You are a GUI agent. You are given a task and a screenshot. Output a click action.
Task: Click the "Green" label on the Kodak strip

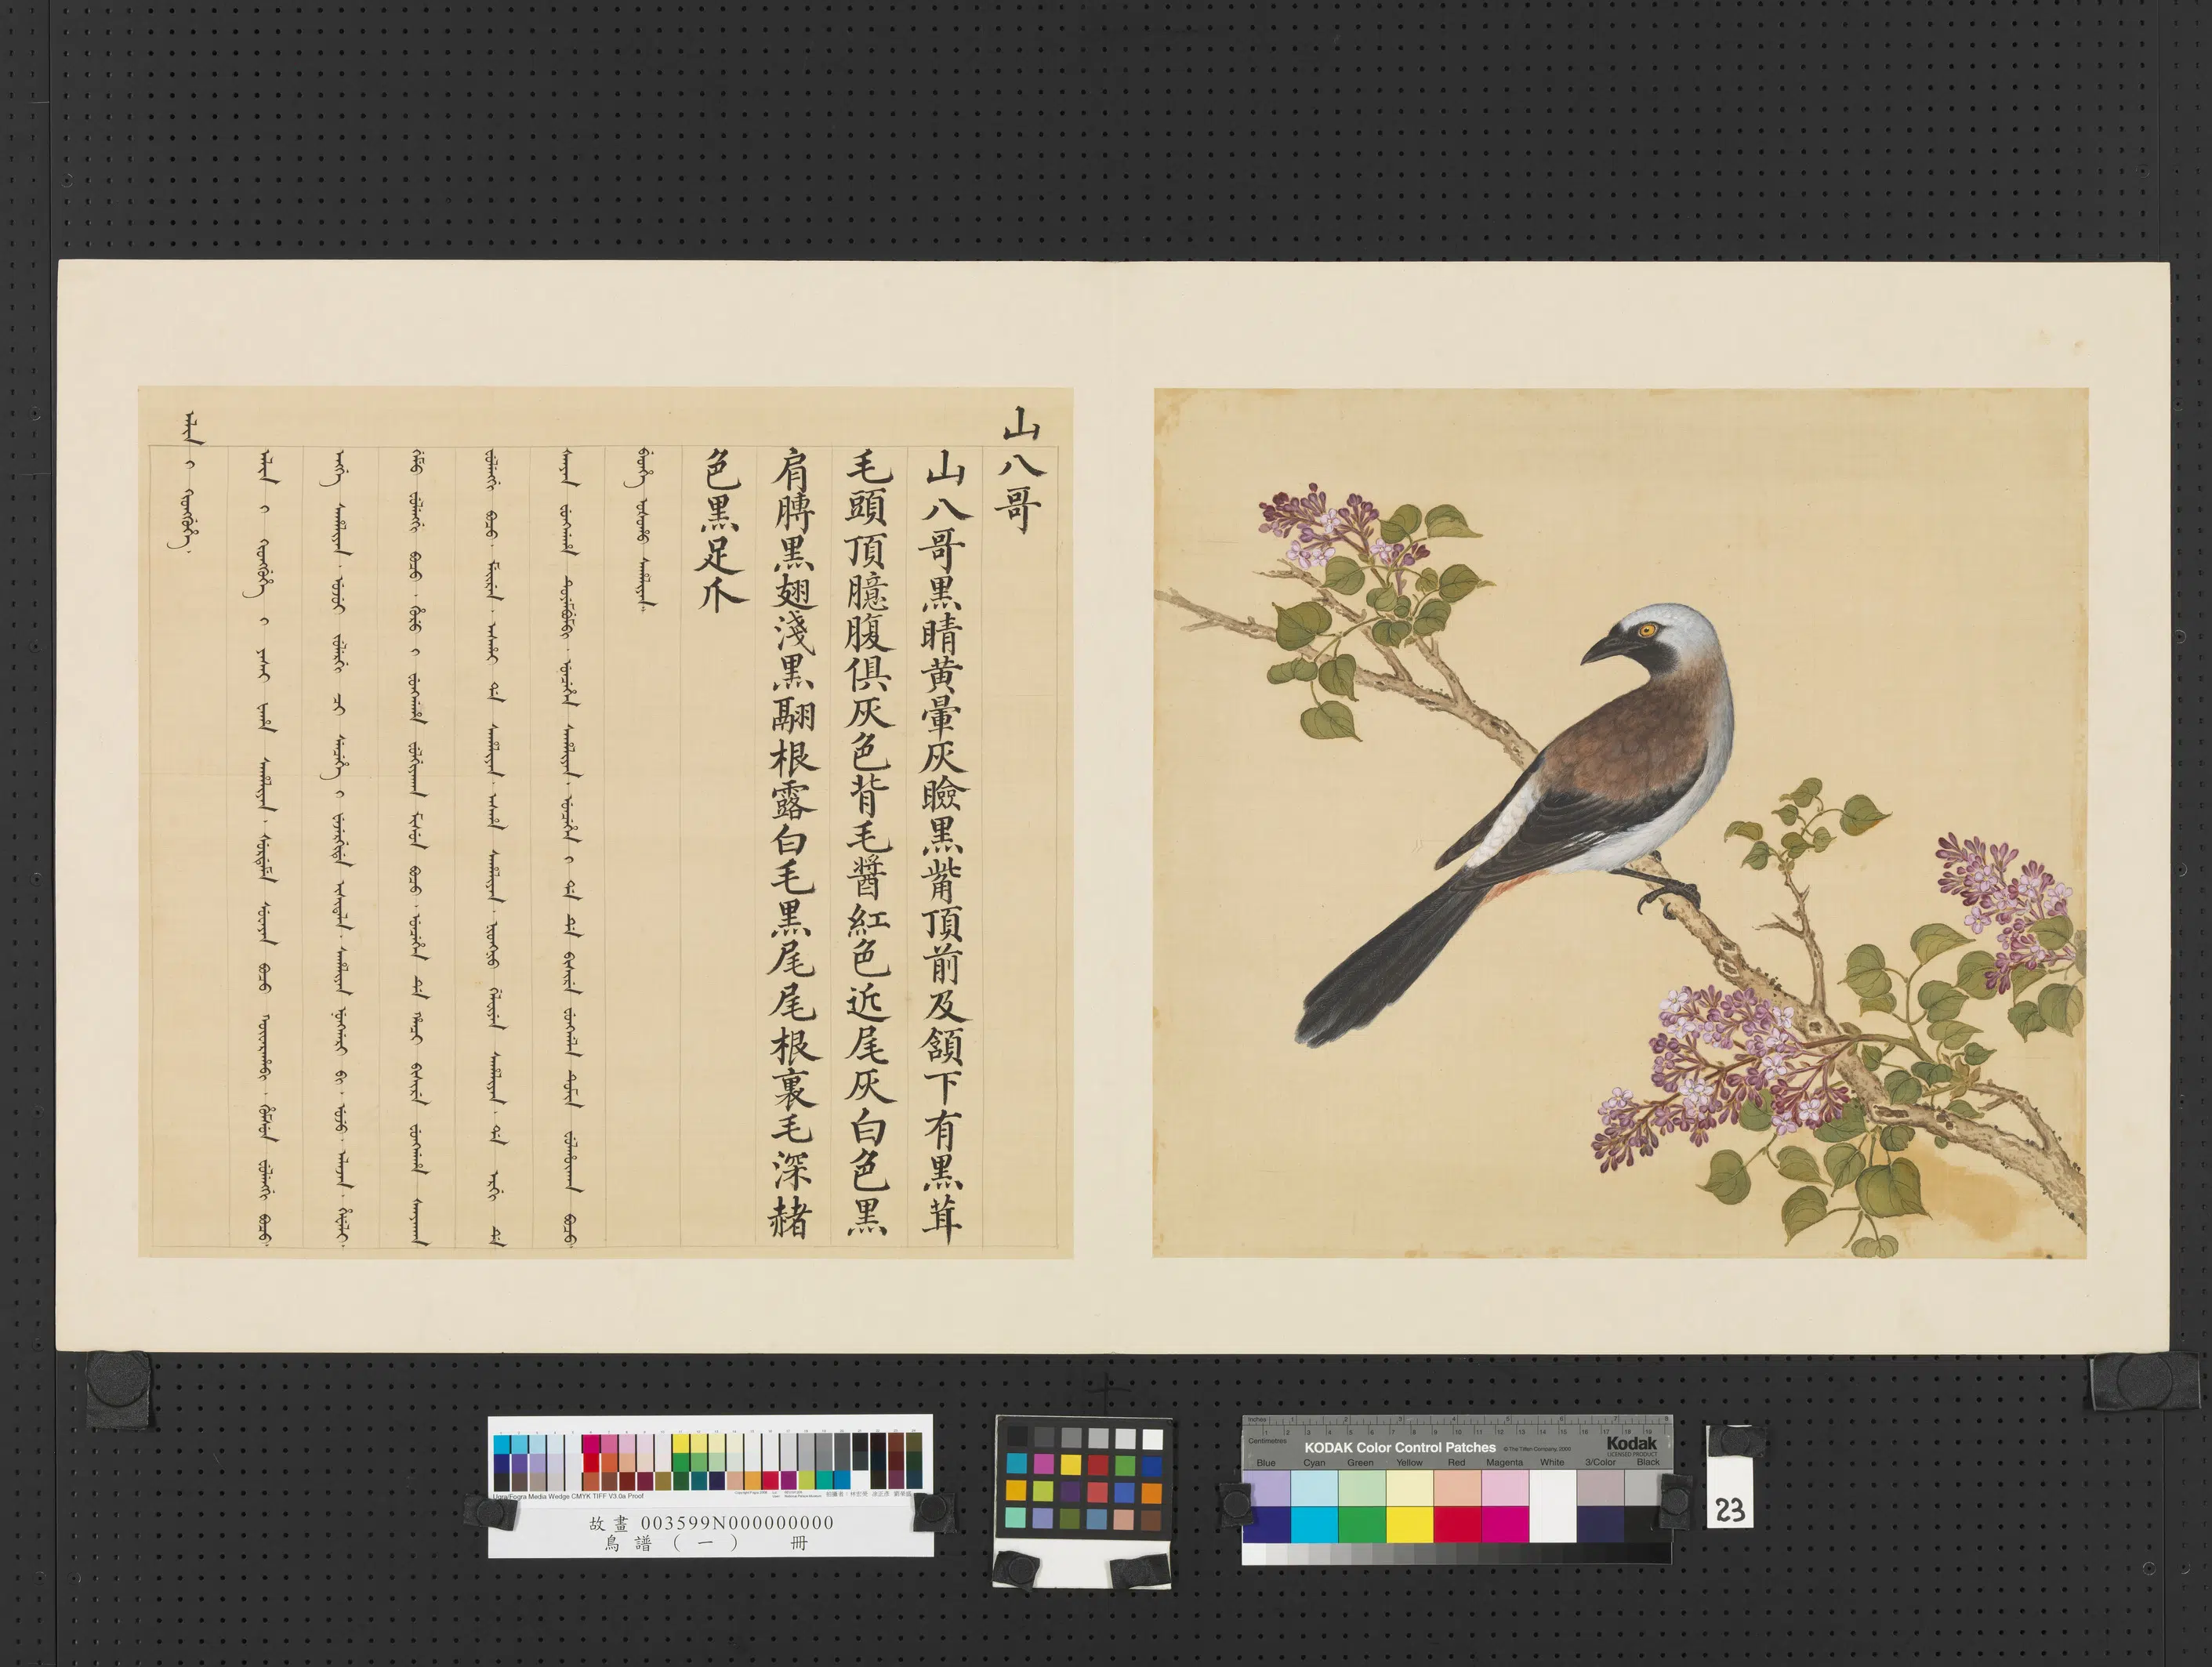point(1360,1462)
